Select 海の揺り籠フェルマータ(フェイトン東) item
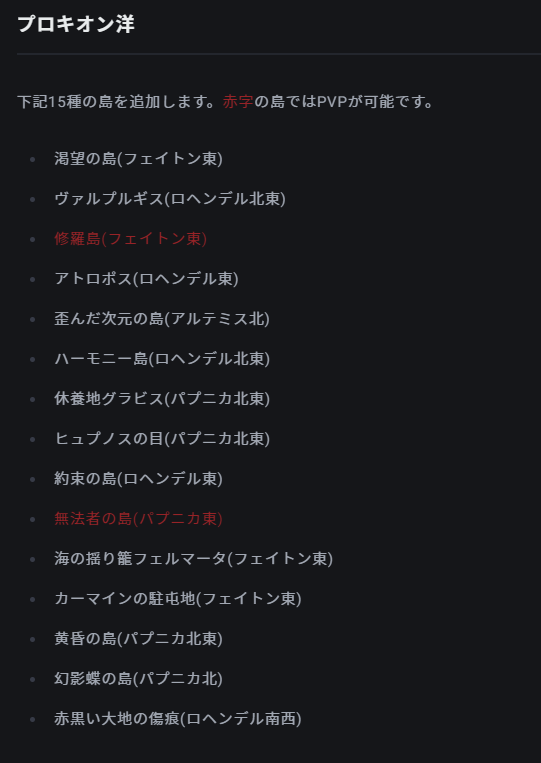Viewport: 541px width, 763px height. (x=194, y=559)
